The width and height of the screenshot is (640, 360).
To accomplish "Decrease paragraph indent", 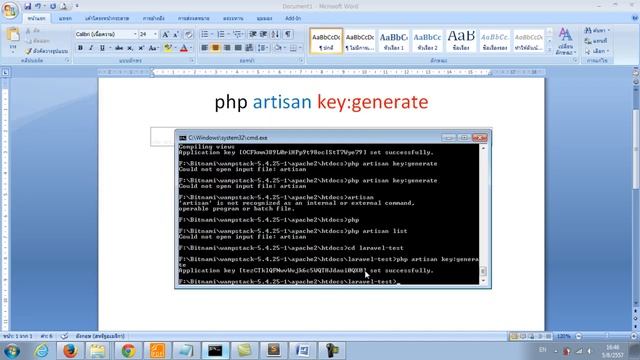I will coord(253,34).
